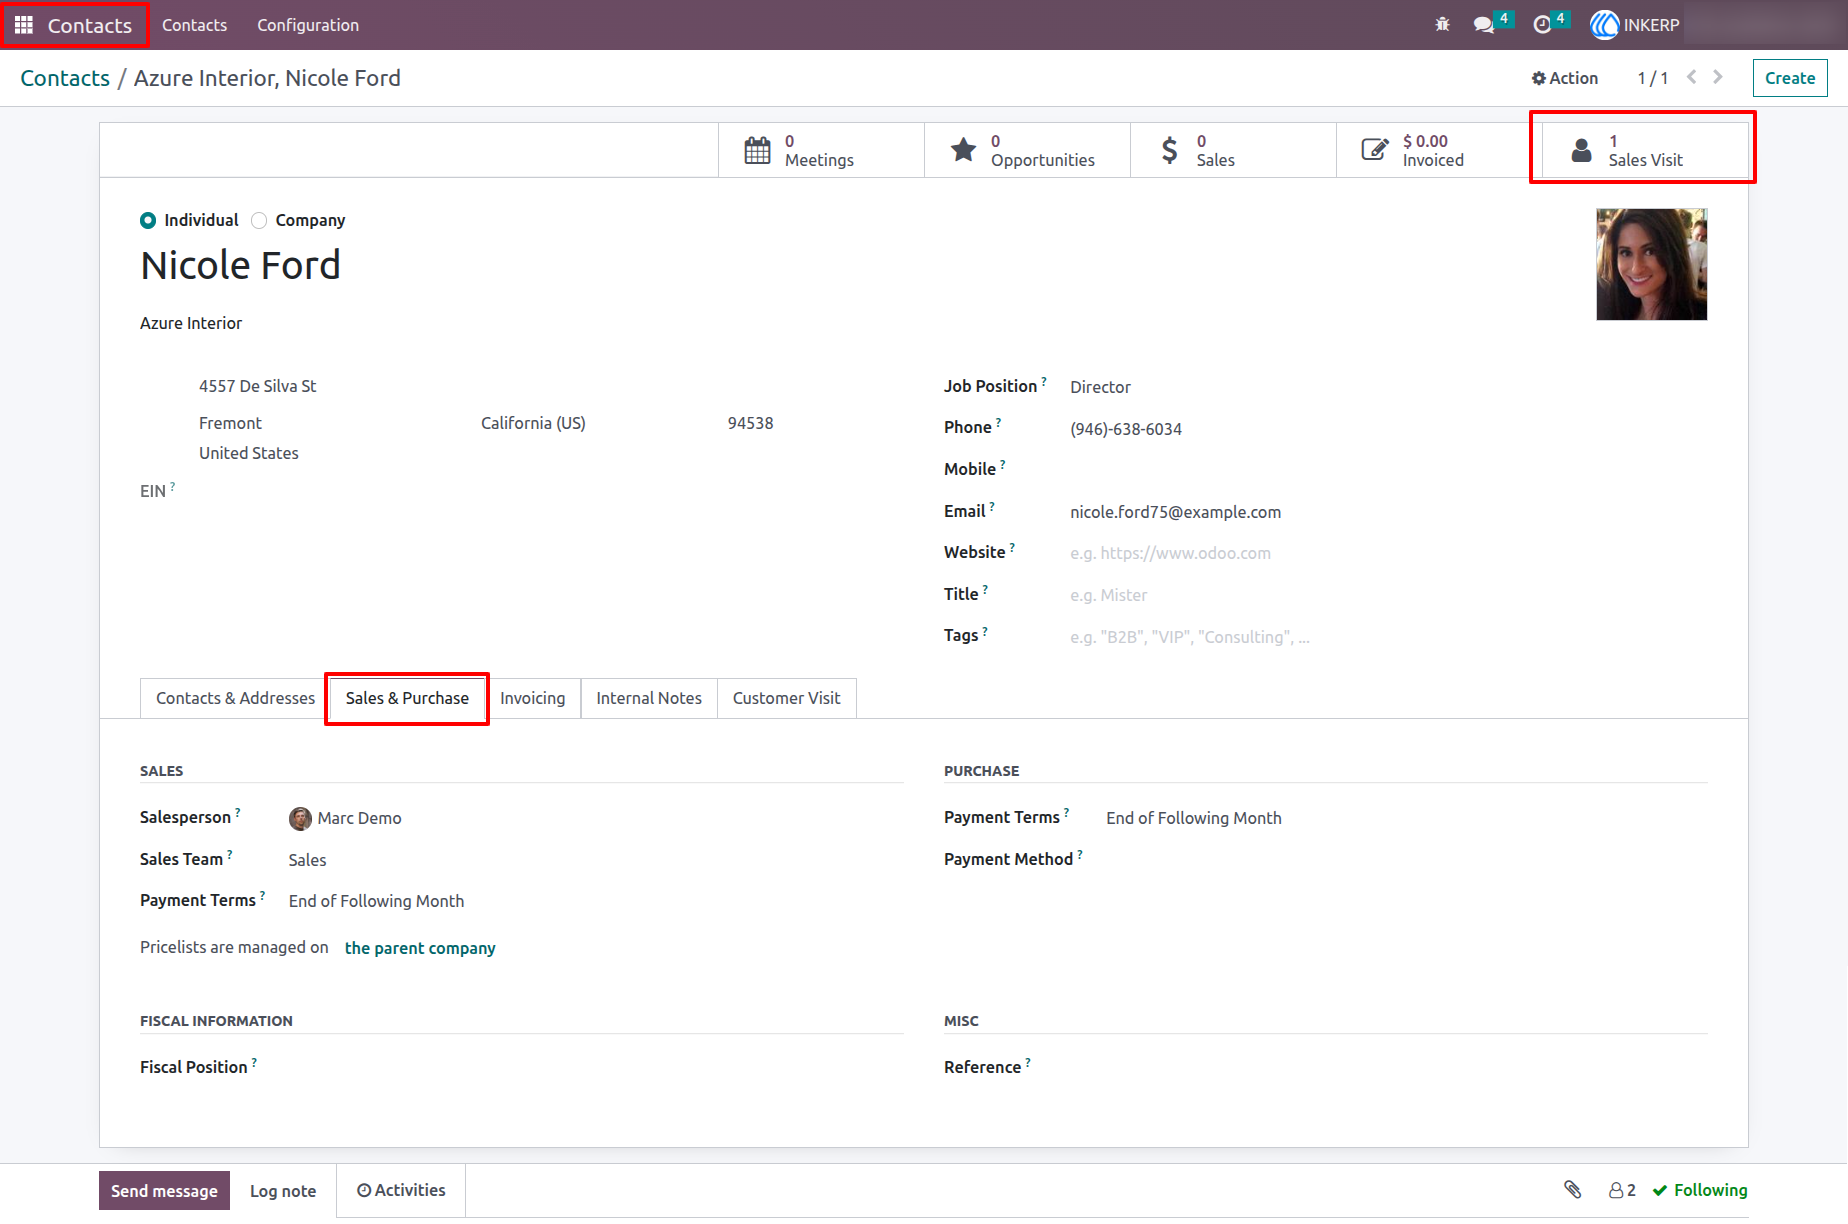Switch to the Customer Visit tab

coord(786,698)
